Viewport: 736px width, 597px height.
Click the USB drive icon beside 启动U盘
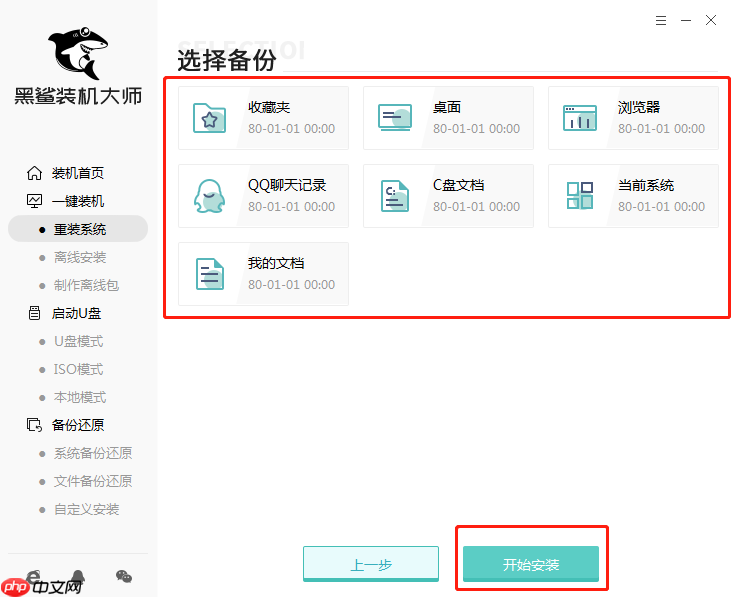point(34,313)
